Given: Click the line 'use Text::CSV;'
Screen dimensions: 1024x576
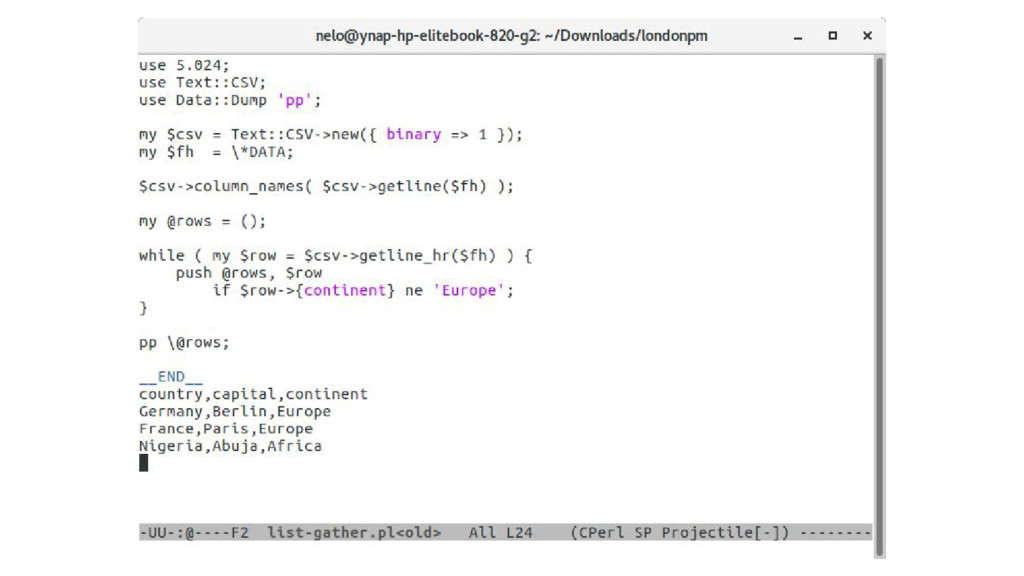Looking at the screenshot, I should [202, 83].
